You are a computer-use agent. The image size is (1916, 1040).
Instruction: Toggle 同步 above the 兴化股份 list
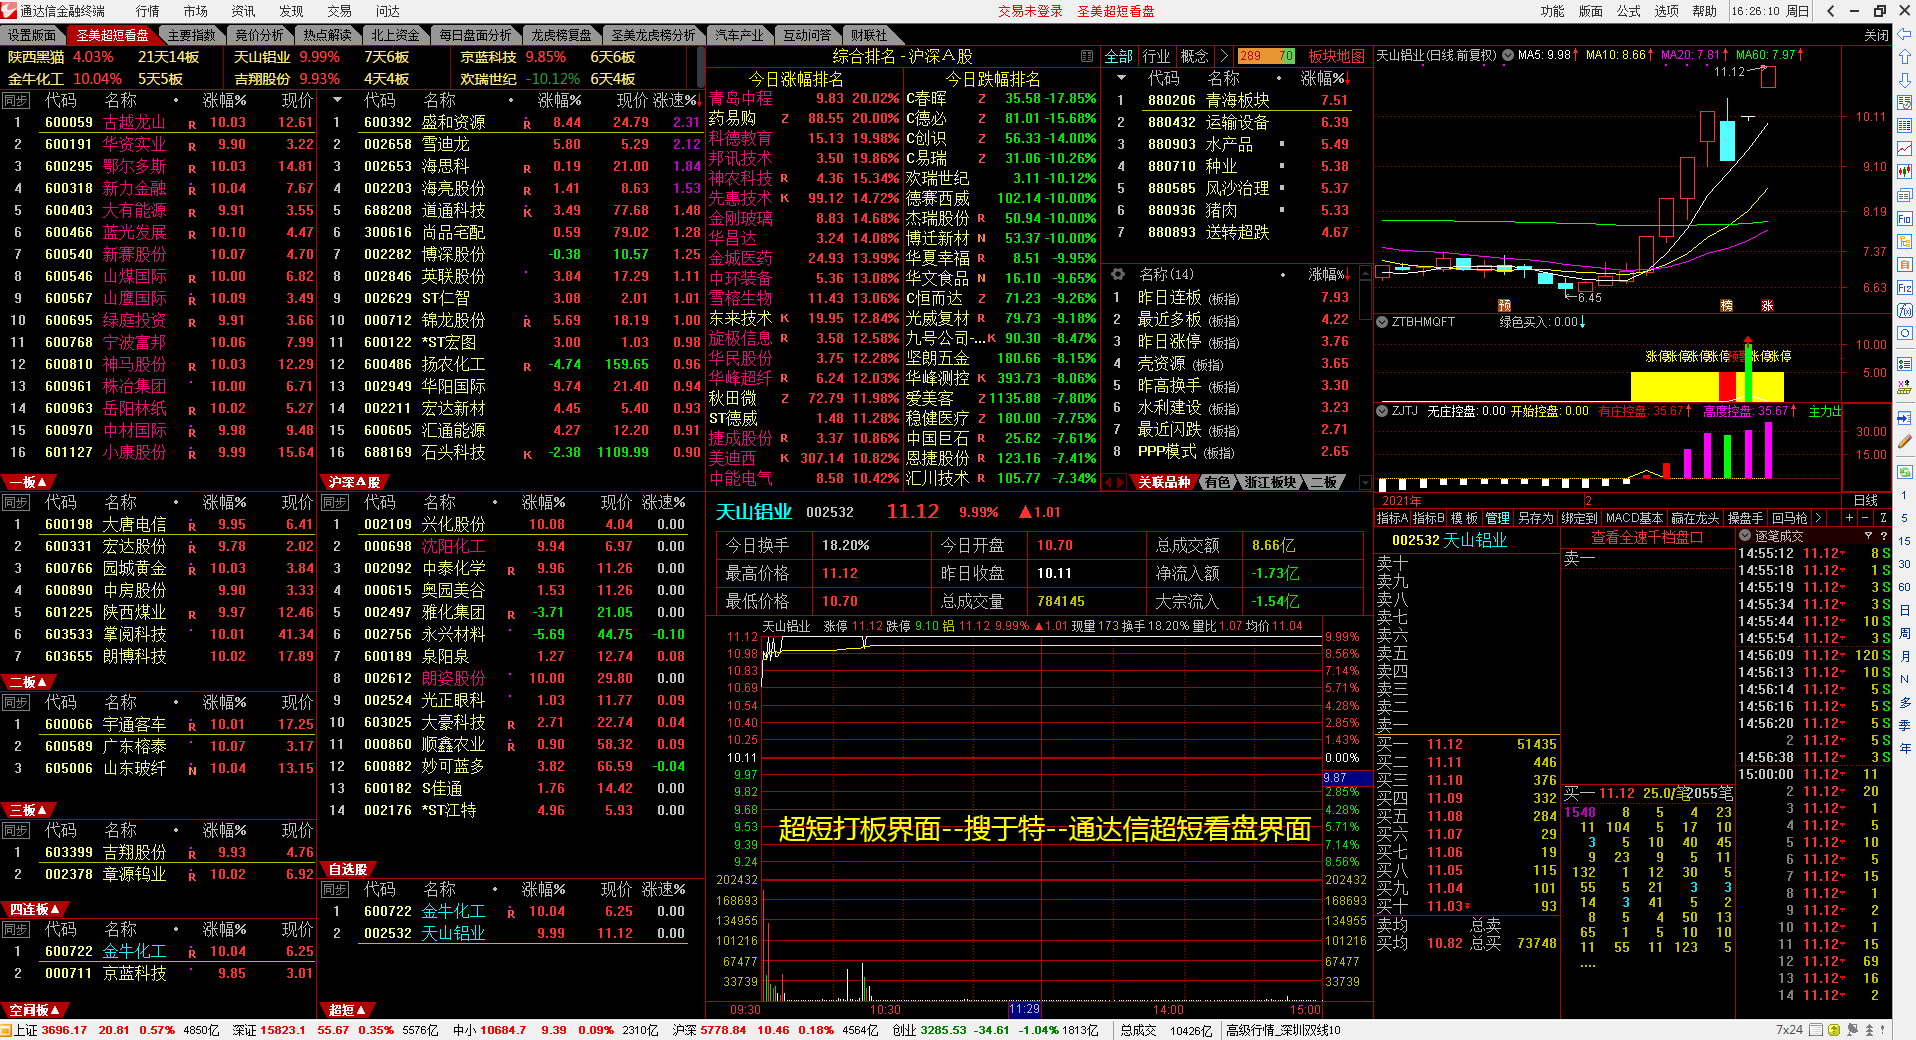(334, 502)
